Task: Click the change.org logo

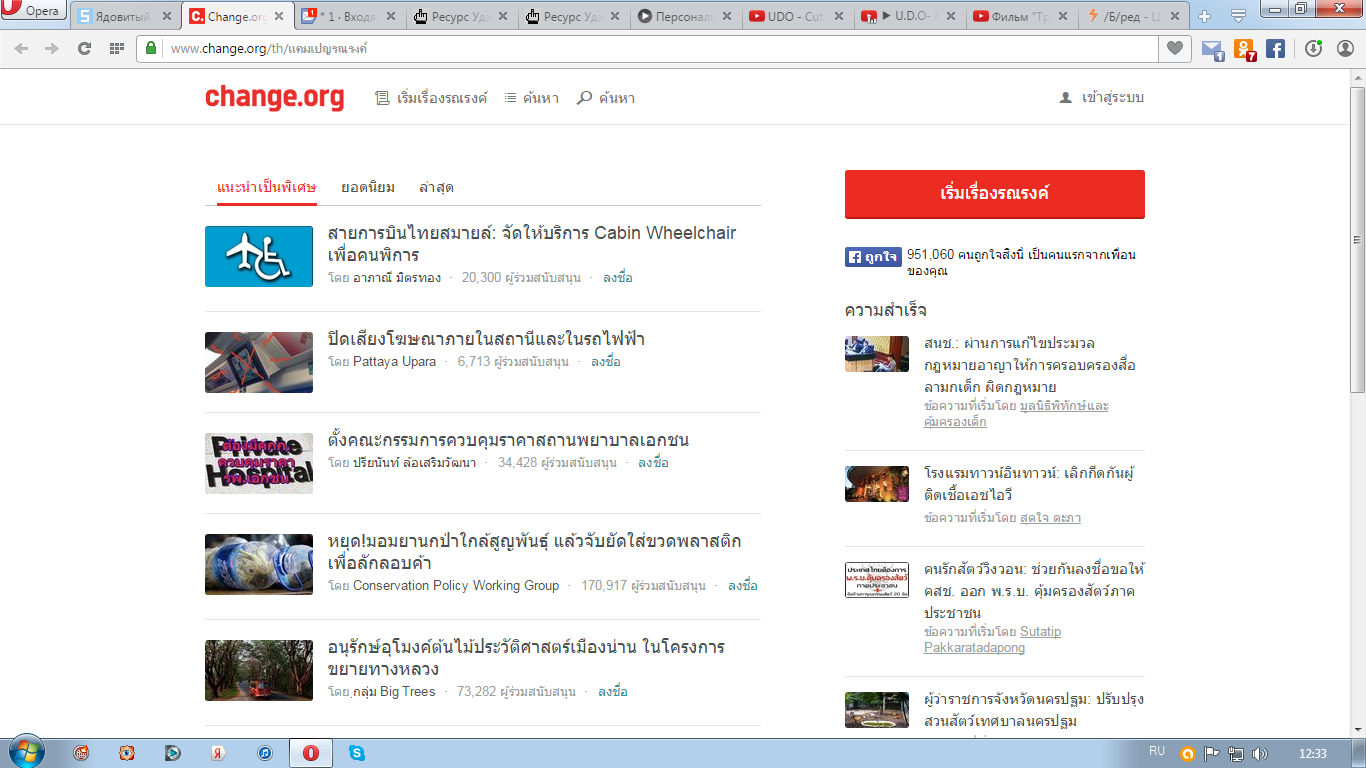Action: click(x=274, y=98)
